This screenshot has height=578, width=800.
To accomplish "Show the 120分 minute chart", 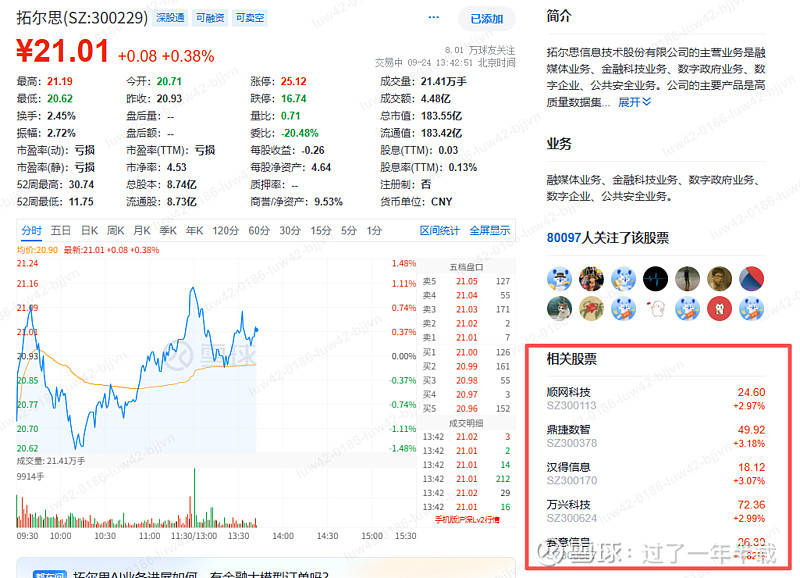I will point(226,231).
